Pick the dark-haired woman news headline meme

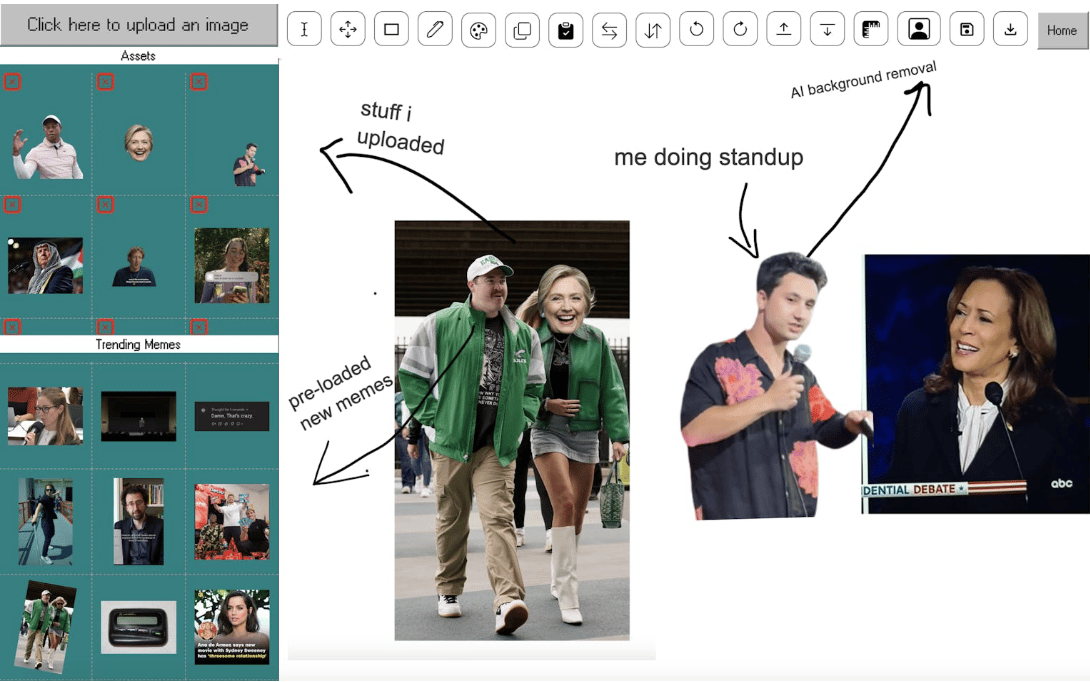[x=232, y=627]
